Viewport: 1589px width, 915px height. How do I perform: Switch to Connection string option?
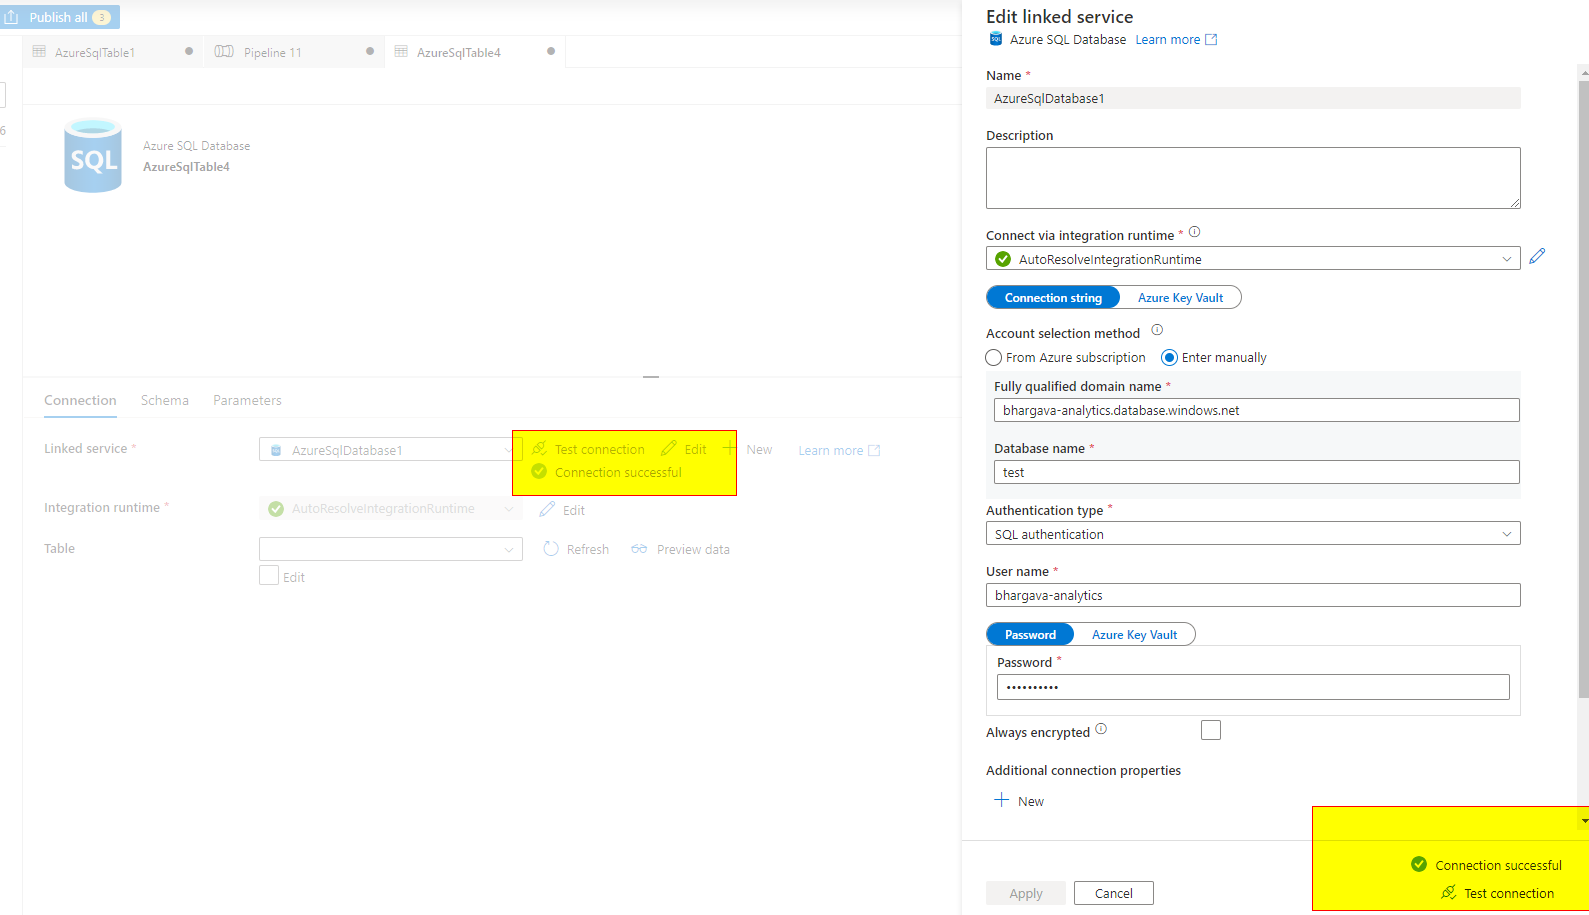1053,297
